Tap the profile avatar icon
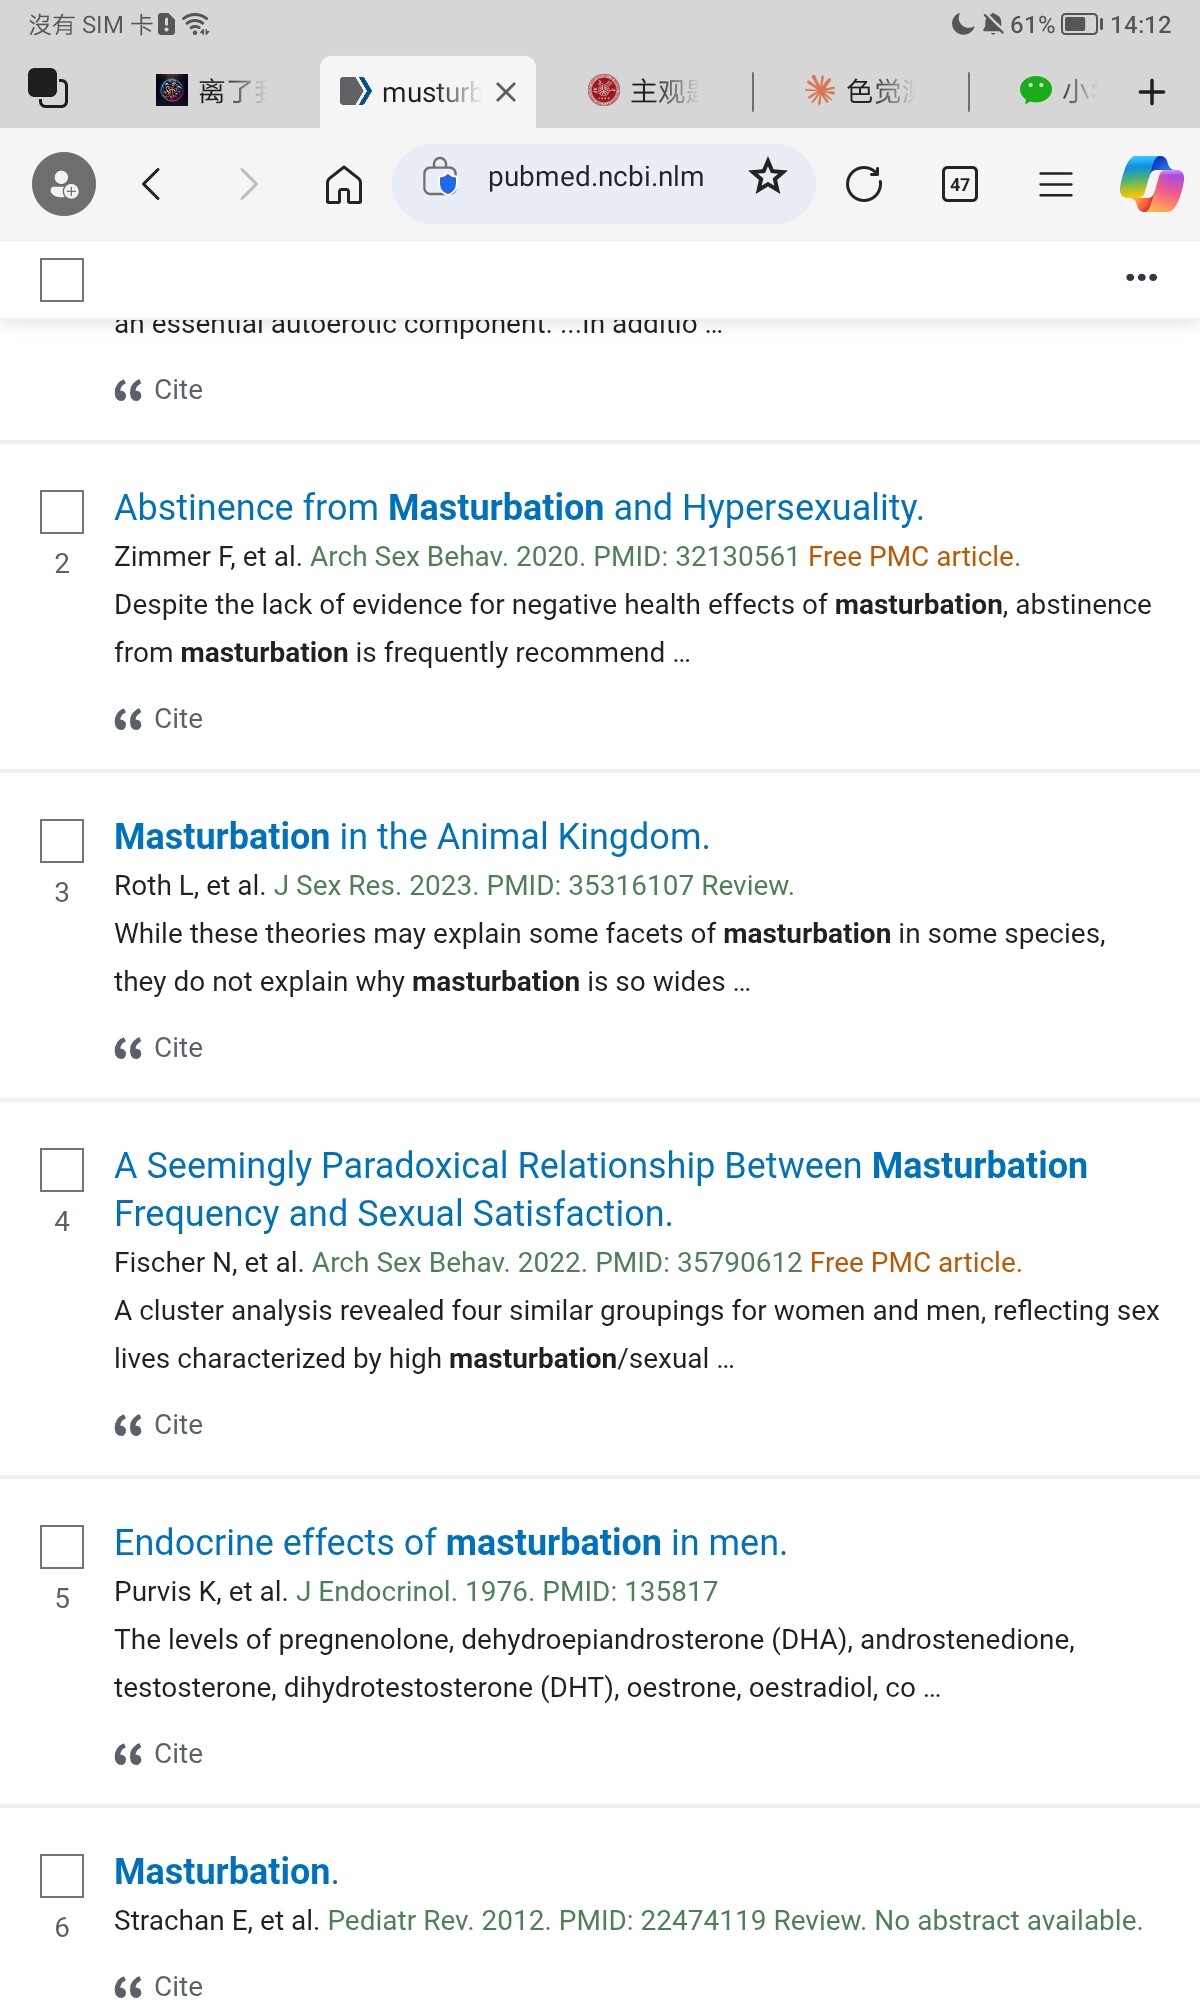This screenshot has width=1200, height=2000. pyautogui.click(x=64, y=184)
